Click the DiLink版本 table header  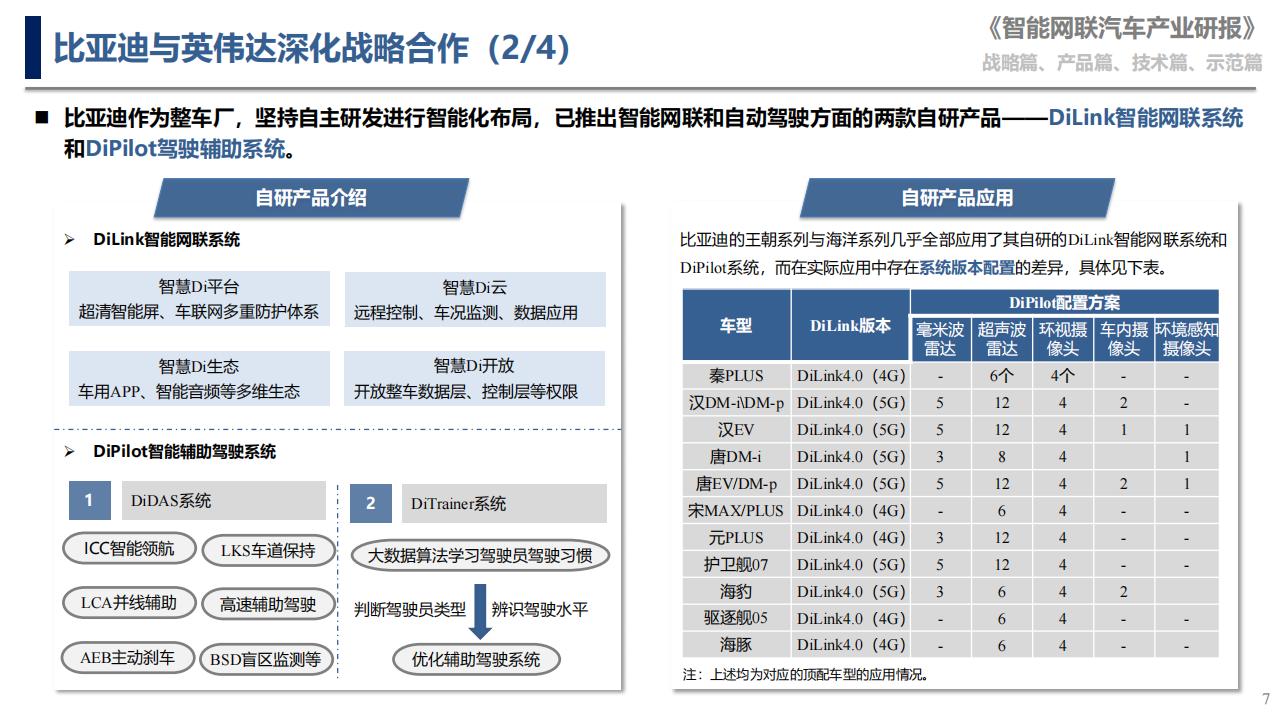[850, 325]
